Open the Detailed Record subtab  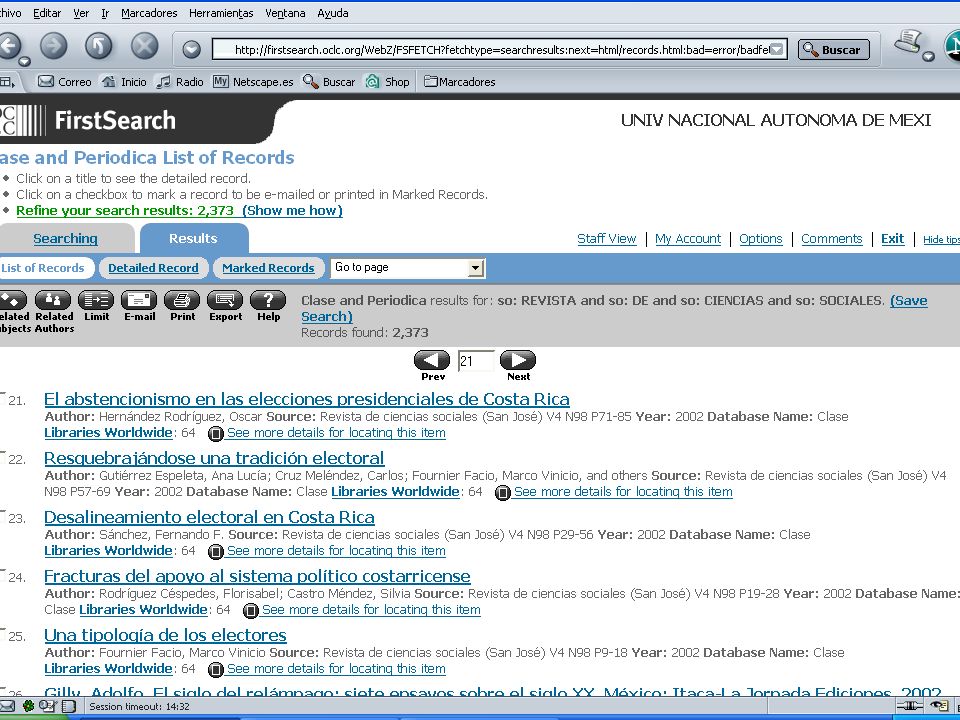click(x=153, y=268)
